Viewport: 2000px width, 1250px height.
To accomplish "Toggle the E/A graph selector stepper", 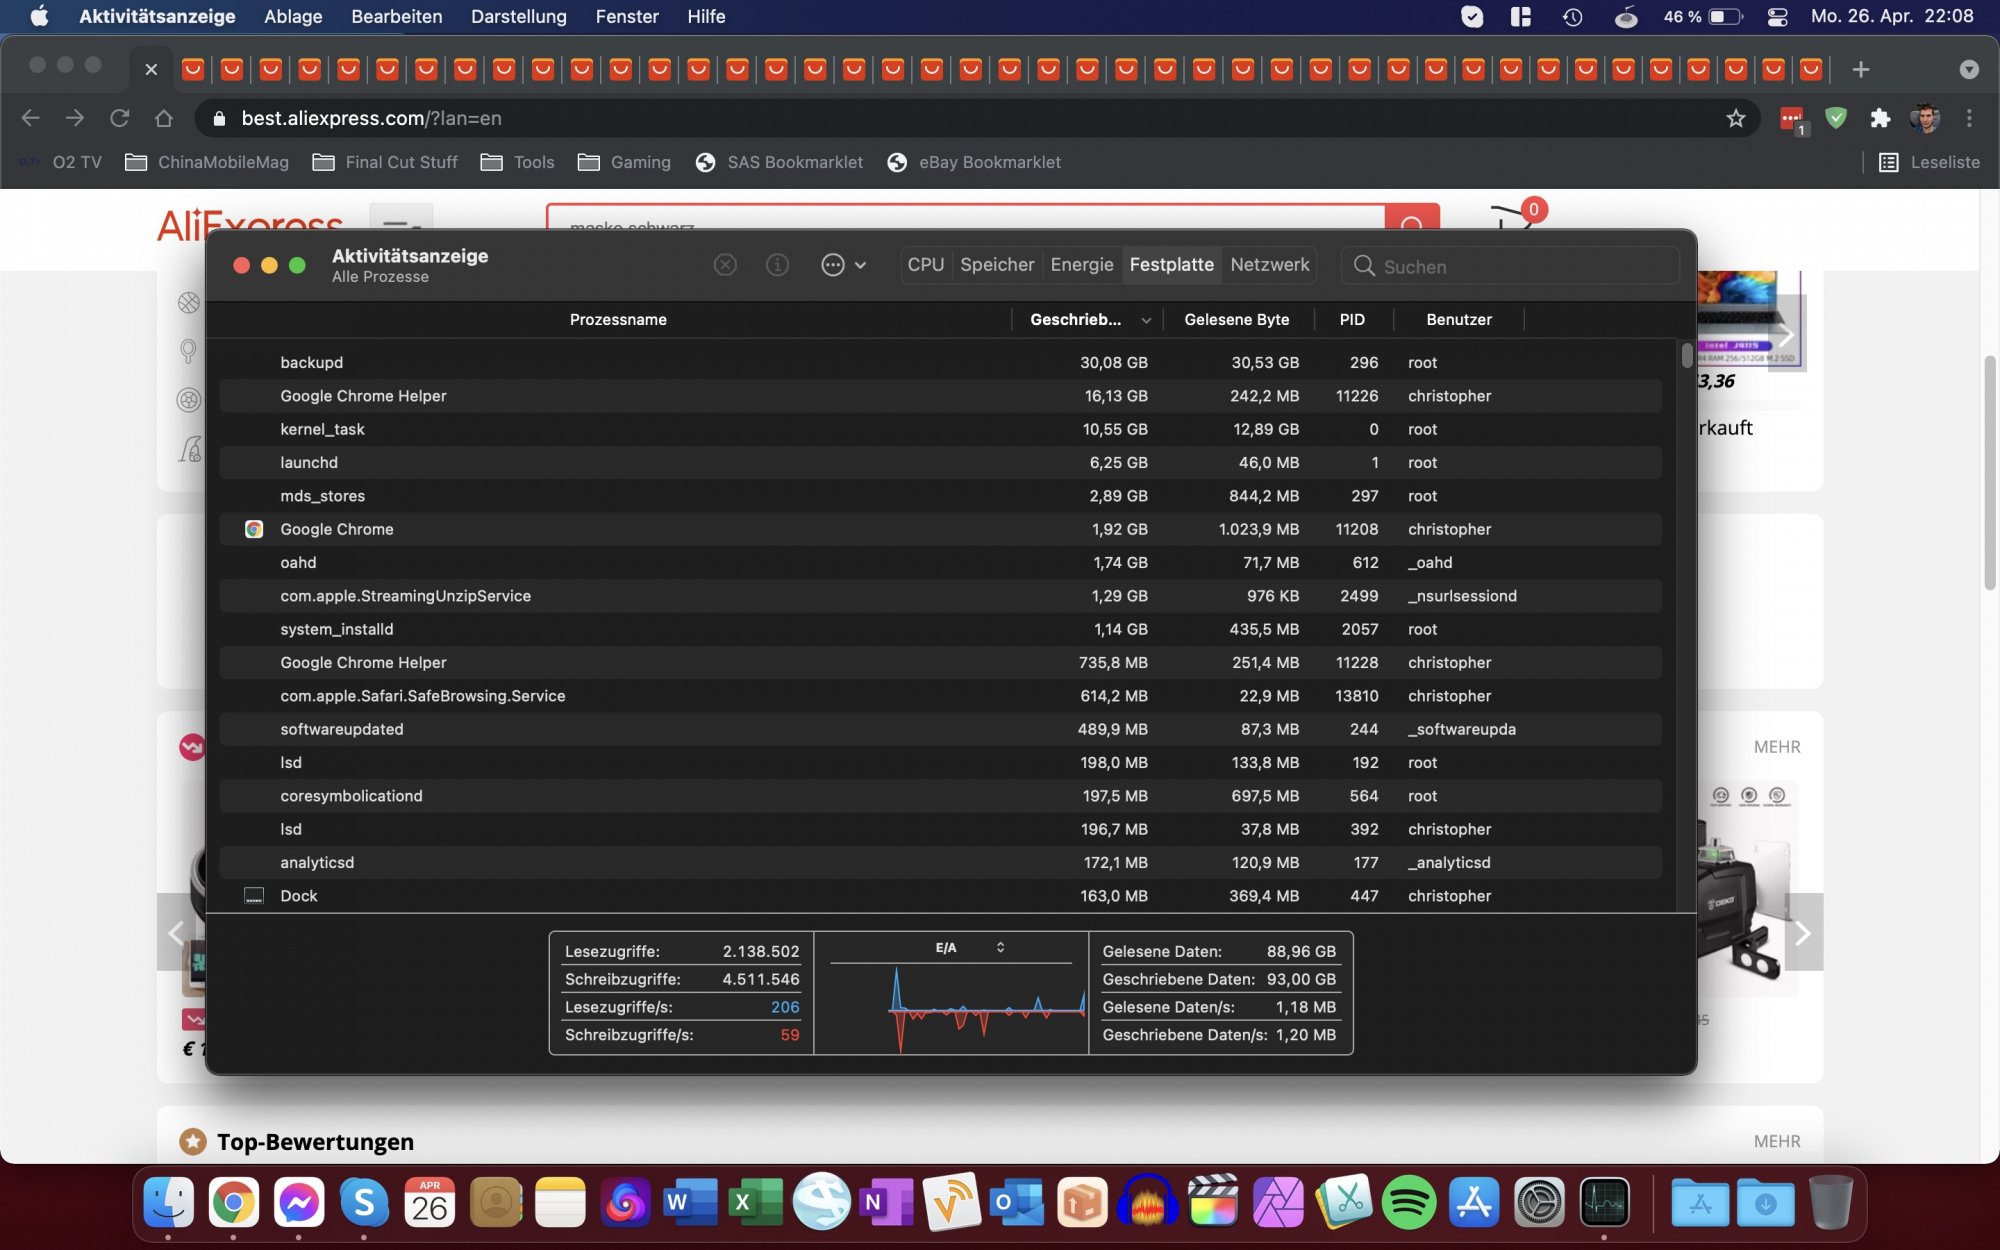I will 1000,947.
